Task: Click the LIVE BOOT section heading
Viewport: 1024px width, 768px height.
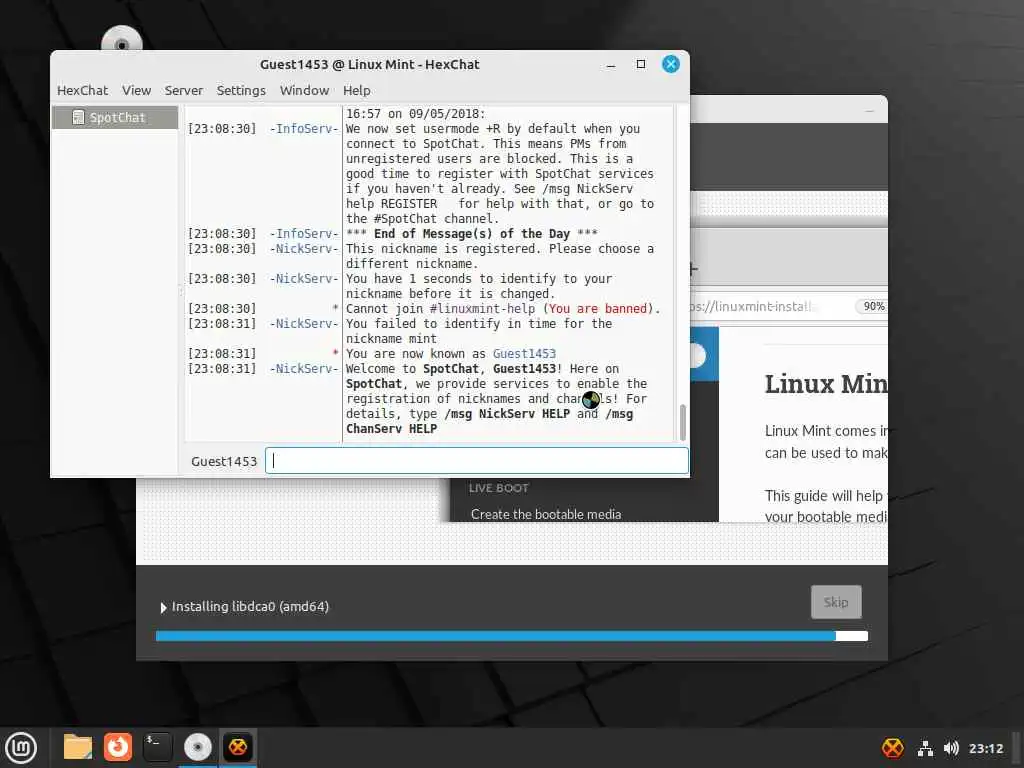Action: pyautogui.click(x=498, y=488)
